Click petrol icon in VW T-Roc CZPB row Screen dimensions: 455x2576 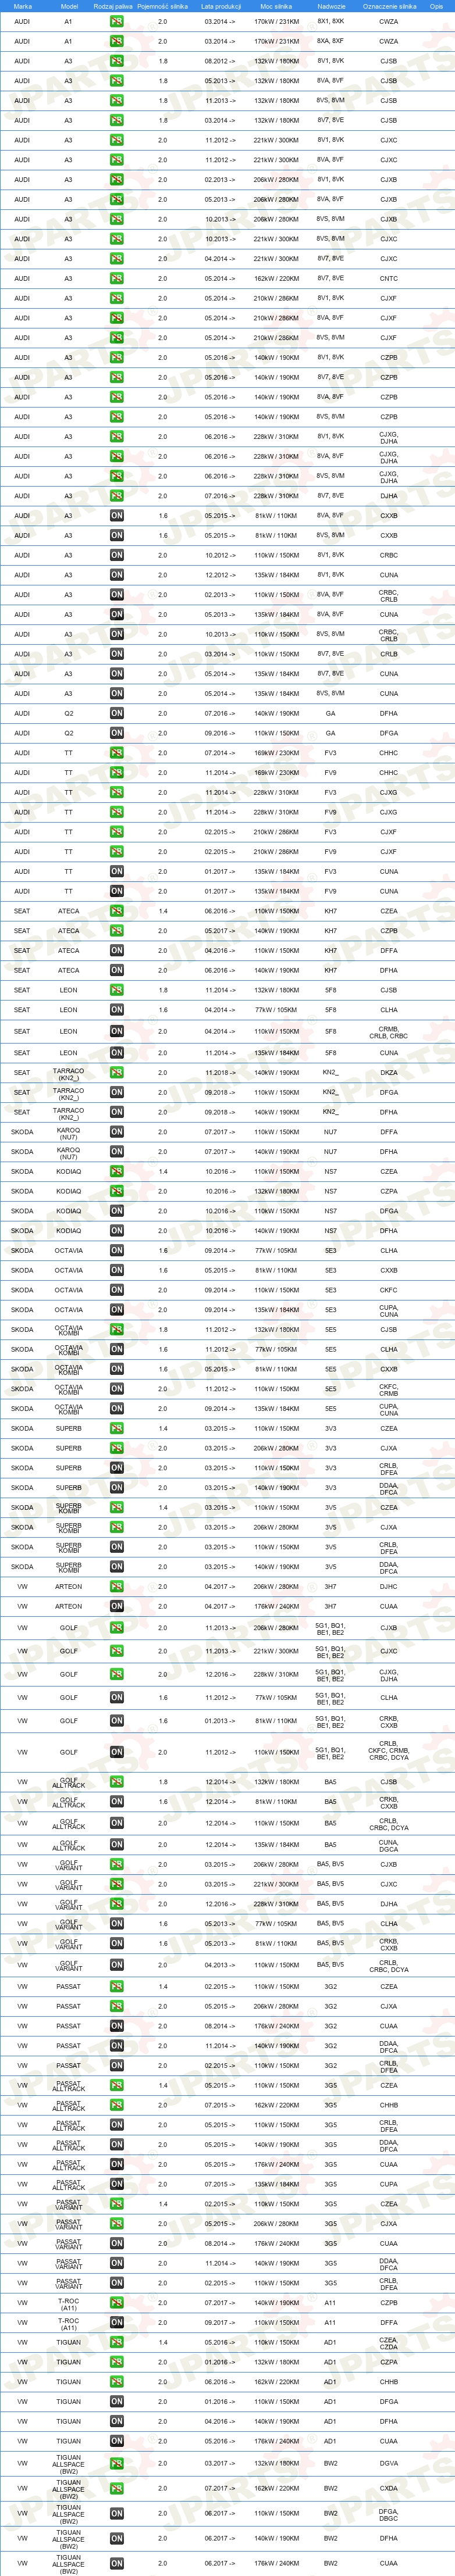(x=117, y=2303)
